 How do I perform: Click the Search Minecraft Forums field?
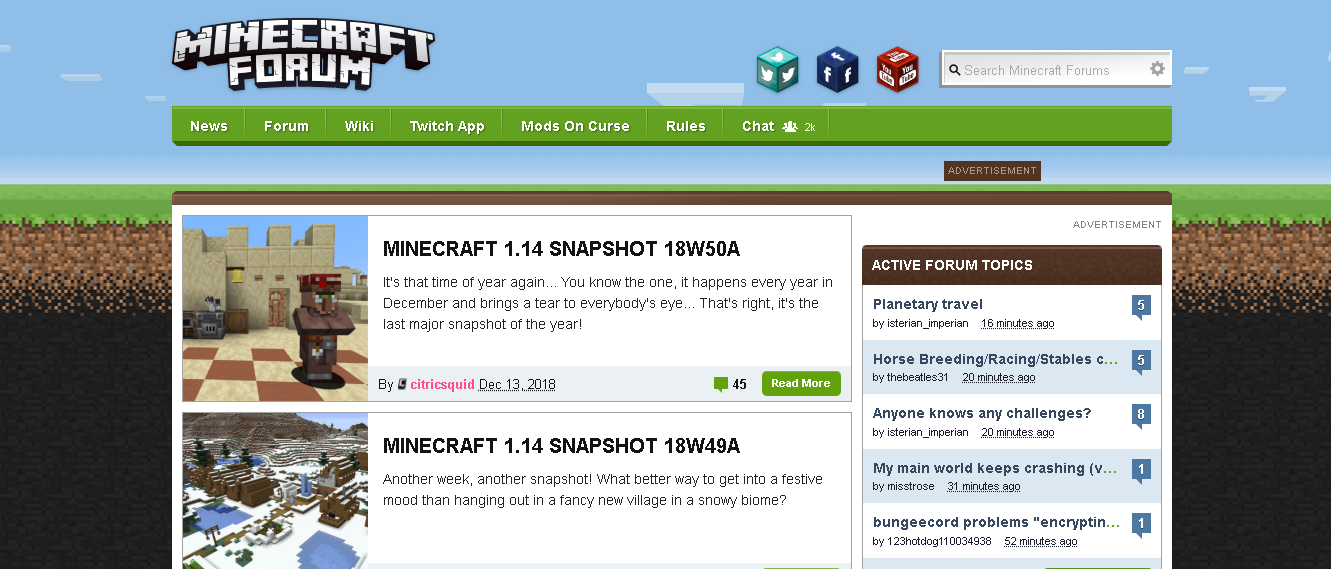[1045, 70]
